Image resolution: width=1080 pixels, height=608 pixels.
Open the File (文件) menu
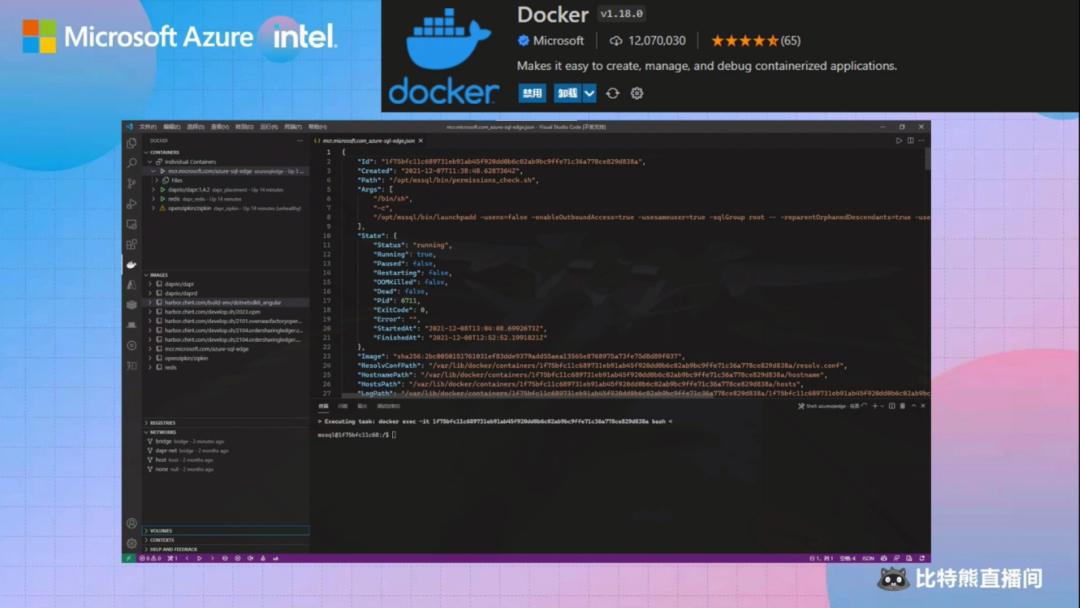[x=147, y=127]
